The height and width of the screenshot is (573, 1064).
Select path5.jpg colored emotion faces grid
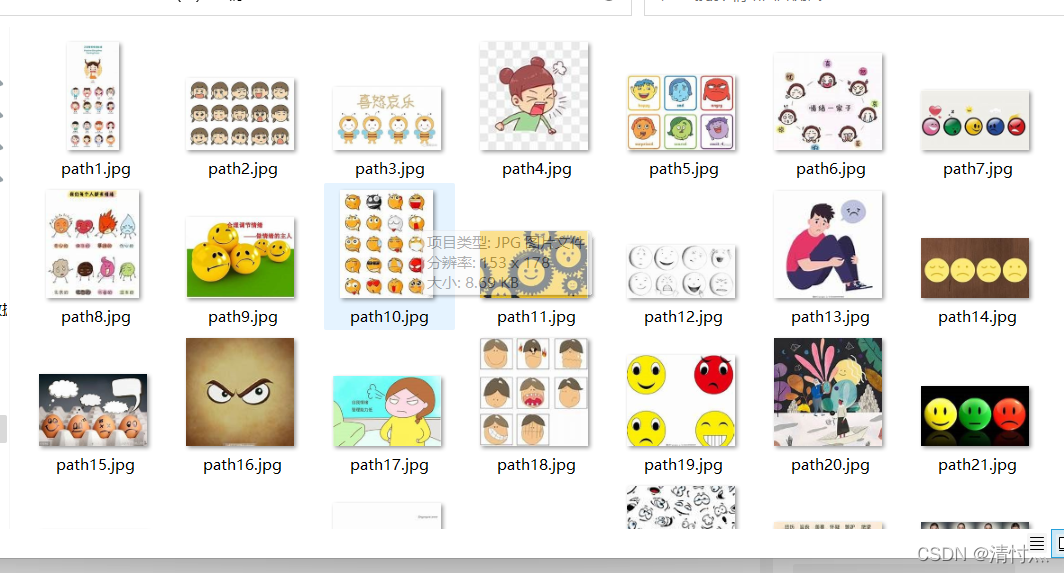pyautogui.click(x=681, y=112)
